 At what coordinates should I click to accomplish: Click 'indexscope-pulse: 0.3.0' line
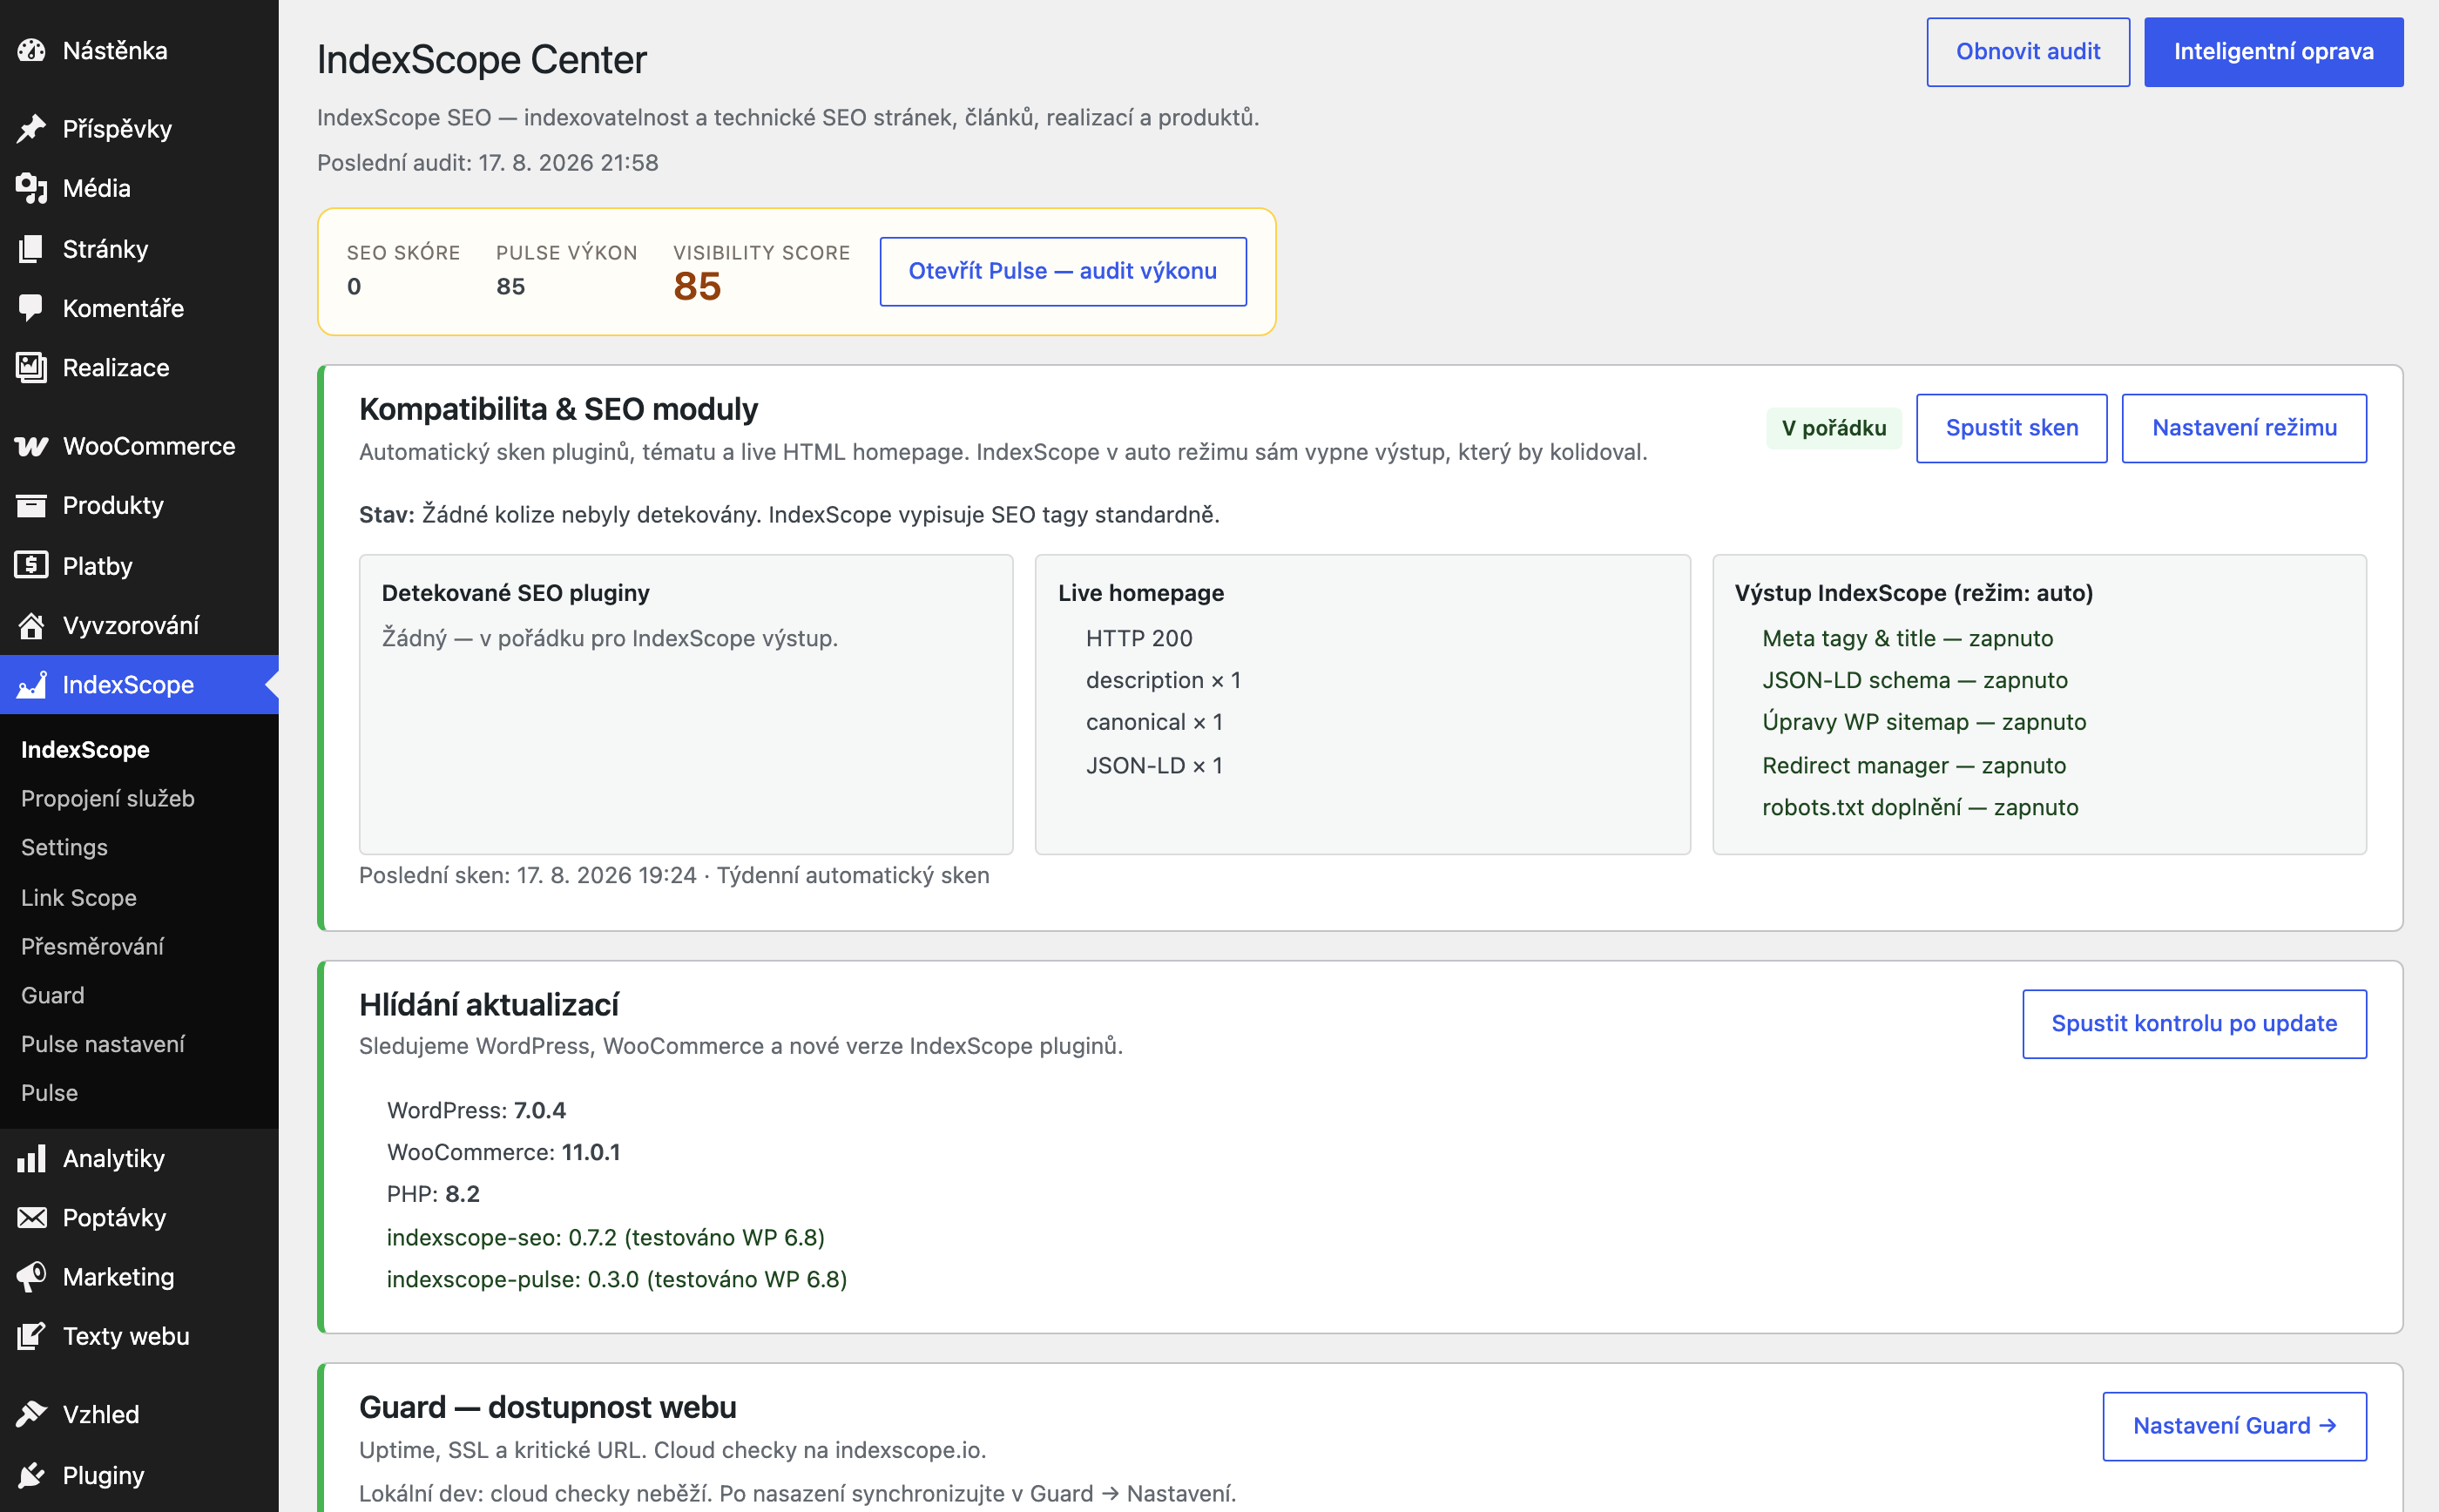(616, 1279)
